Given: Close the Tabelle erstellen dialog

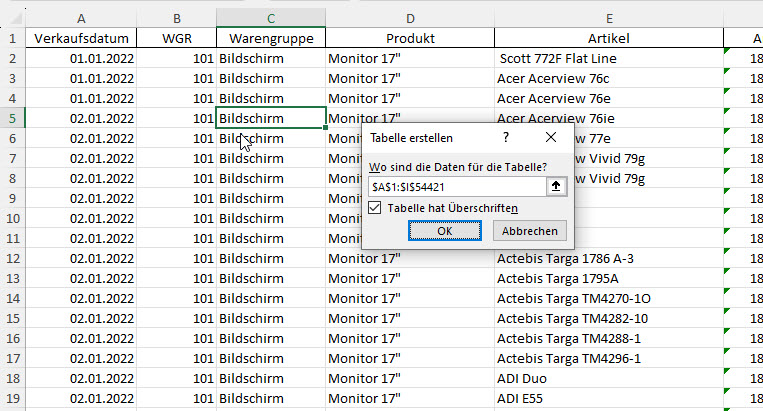Looking at the screenshot, I should (x=551, y=137).
